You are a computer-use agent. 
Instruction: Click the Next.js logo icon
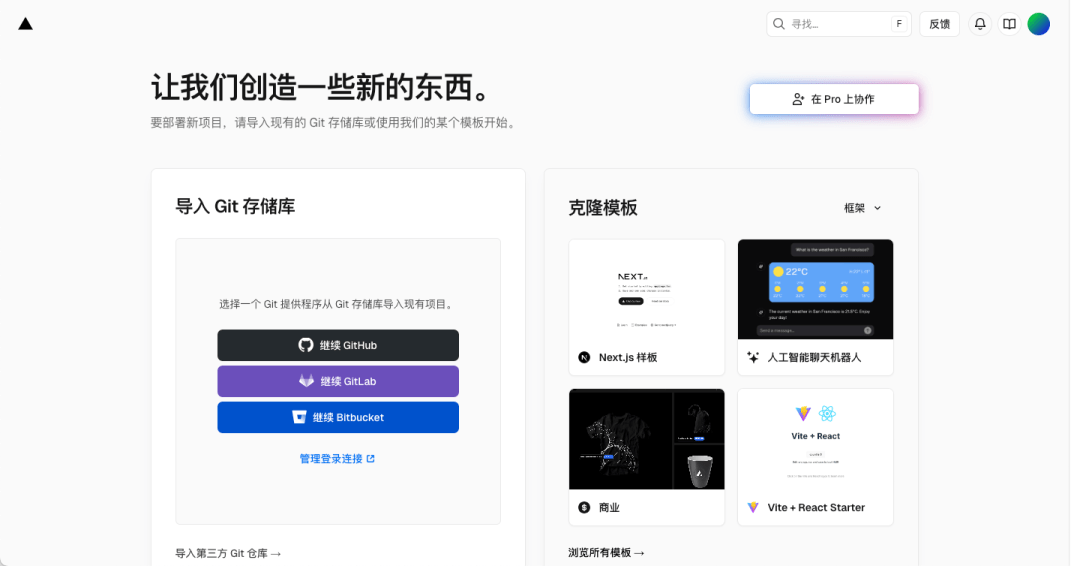pos(584,357)
